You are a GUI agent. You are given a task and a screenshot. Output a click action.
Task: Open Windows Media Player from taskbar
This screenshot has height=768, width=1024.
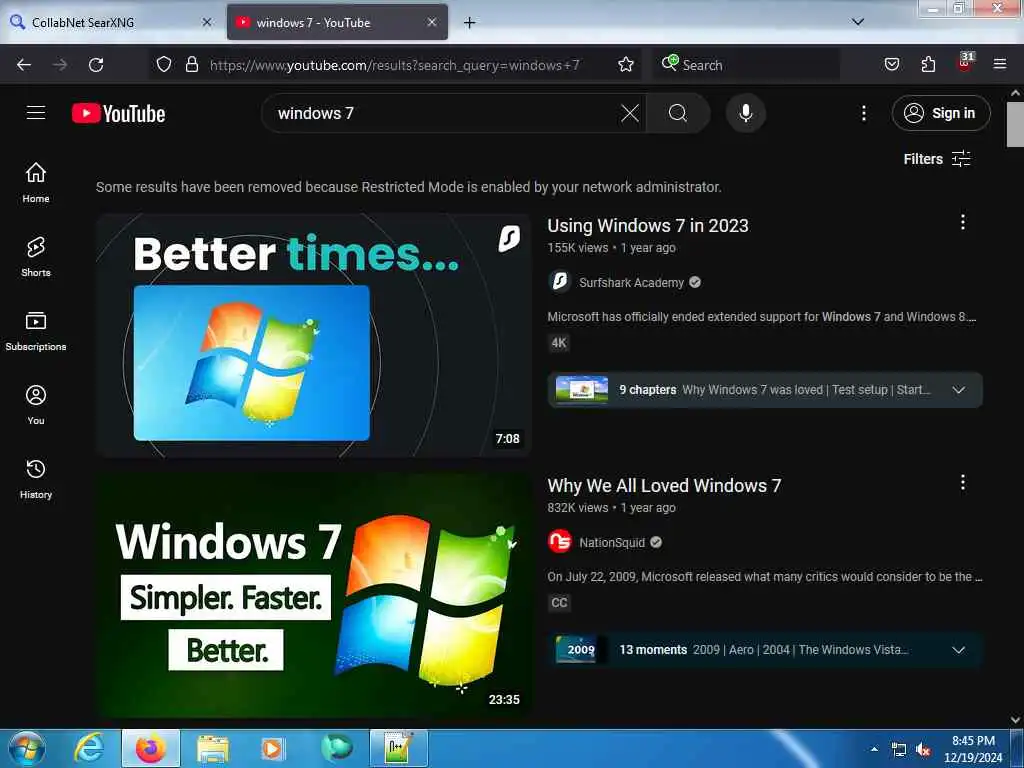coord(273,748)
